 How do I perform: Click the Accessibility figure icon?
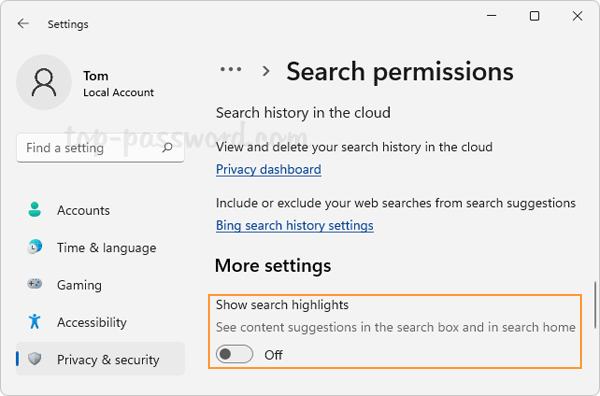[34, 321]
